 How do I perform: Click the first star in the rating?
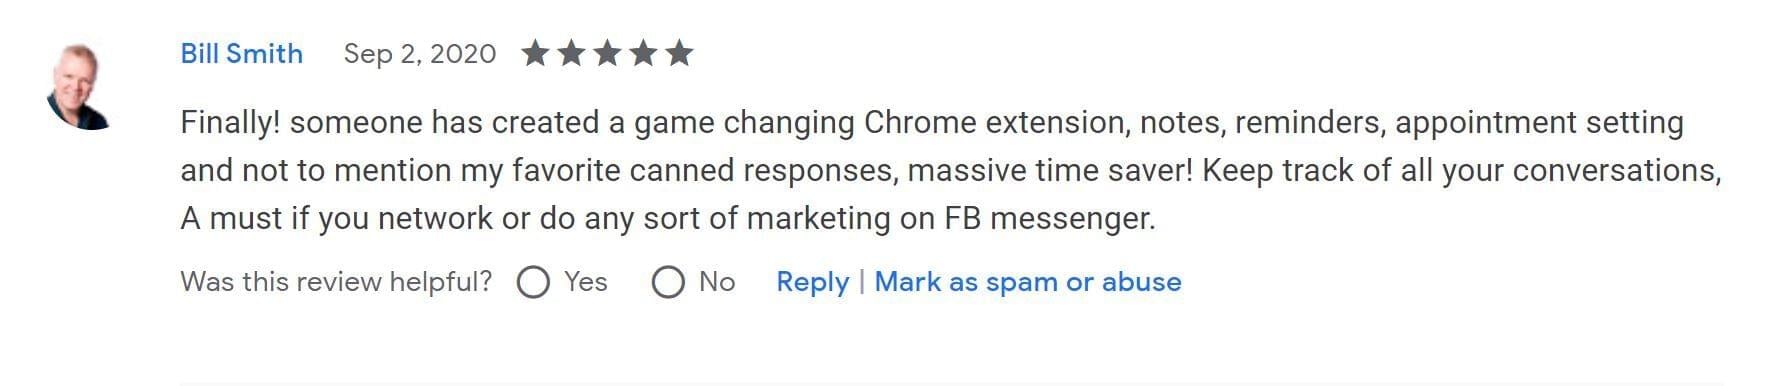(535, 52)
